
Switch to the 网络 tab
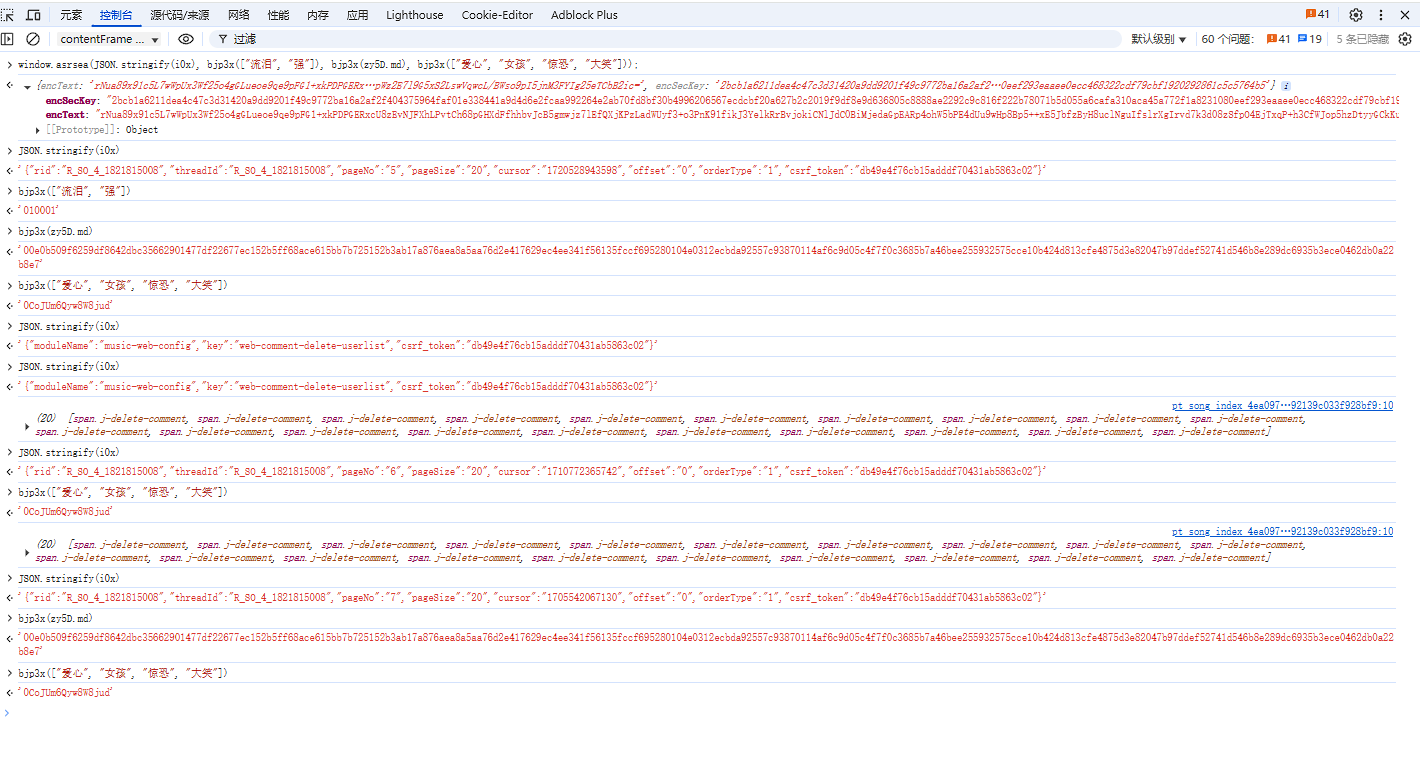[x=239, y=15]
